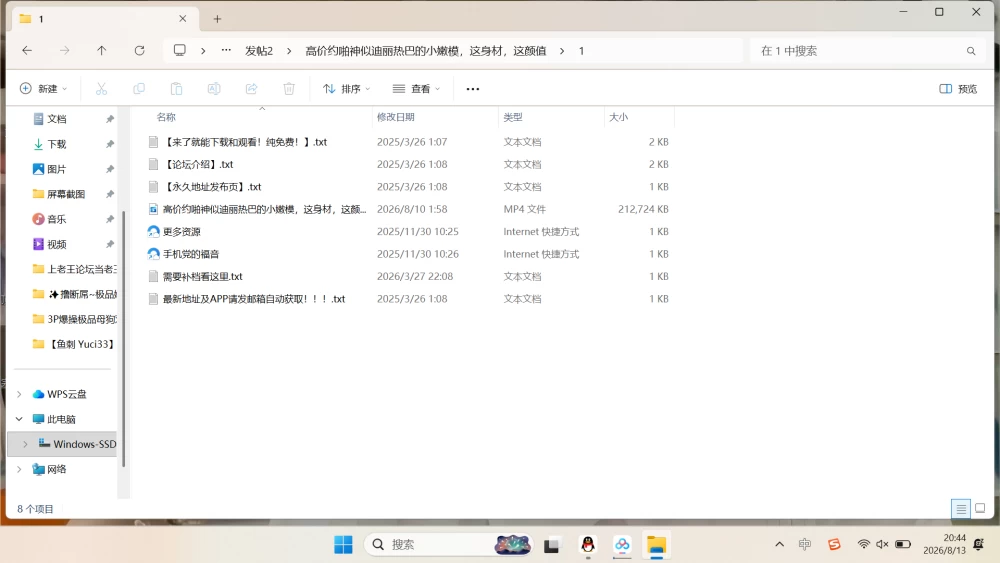
Task: Expand the Windows-SSD drive node
Action: 26,444
